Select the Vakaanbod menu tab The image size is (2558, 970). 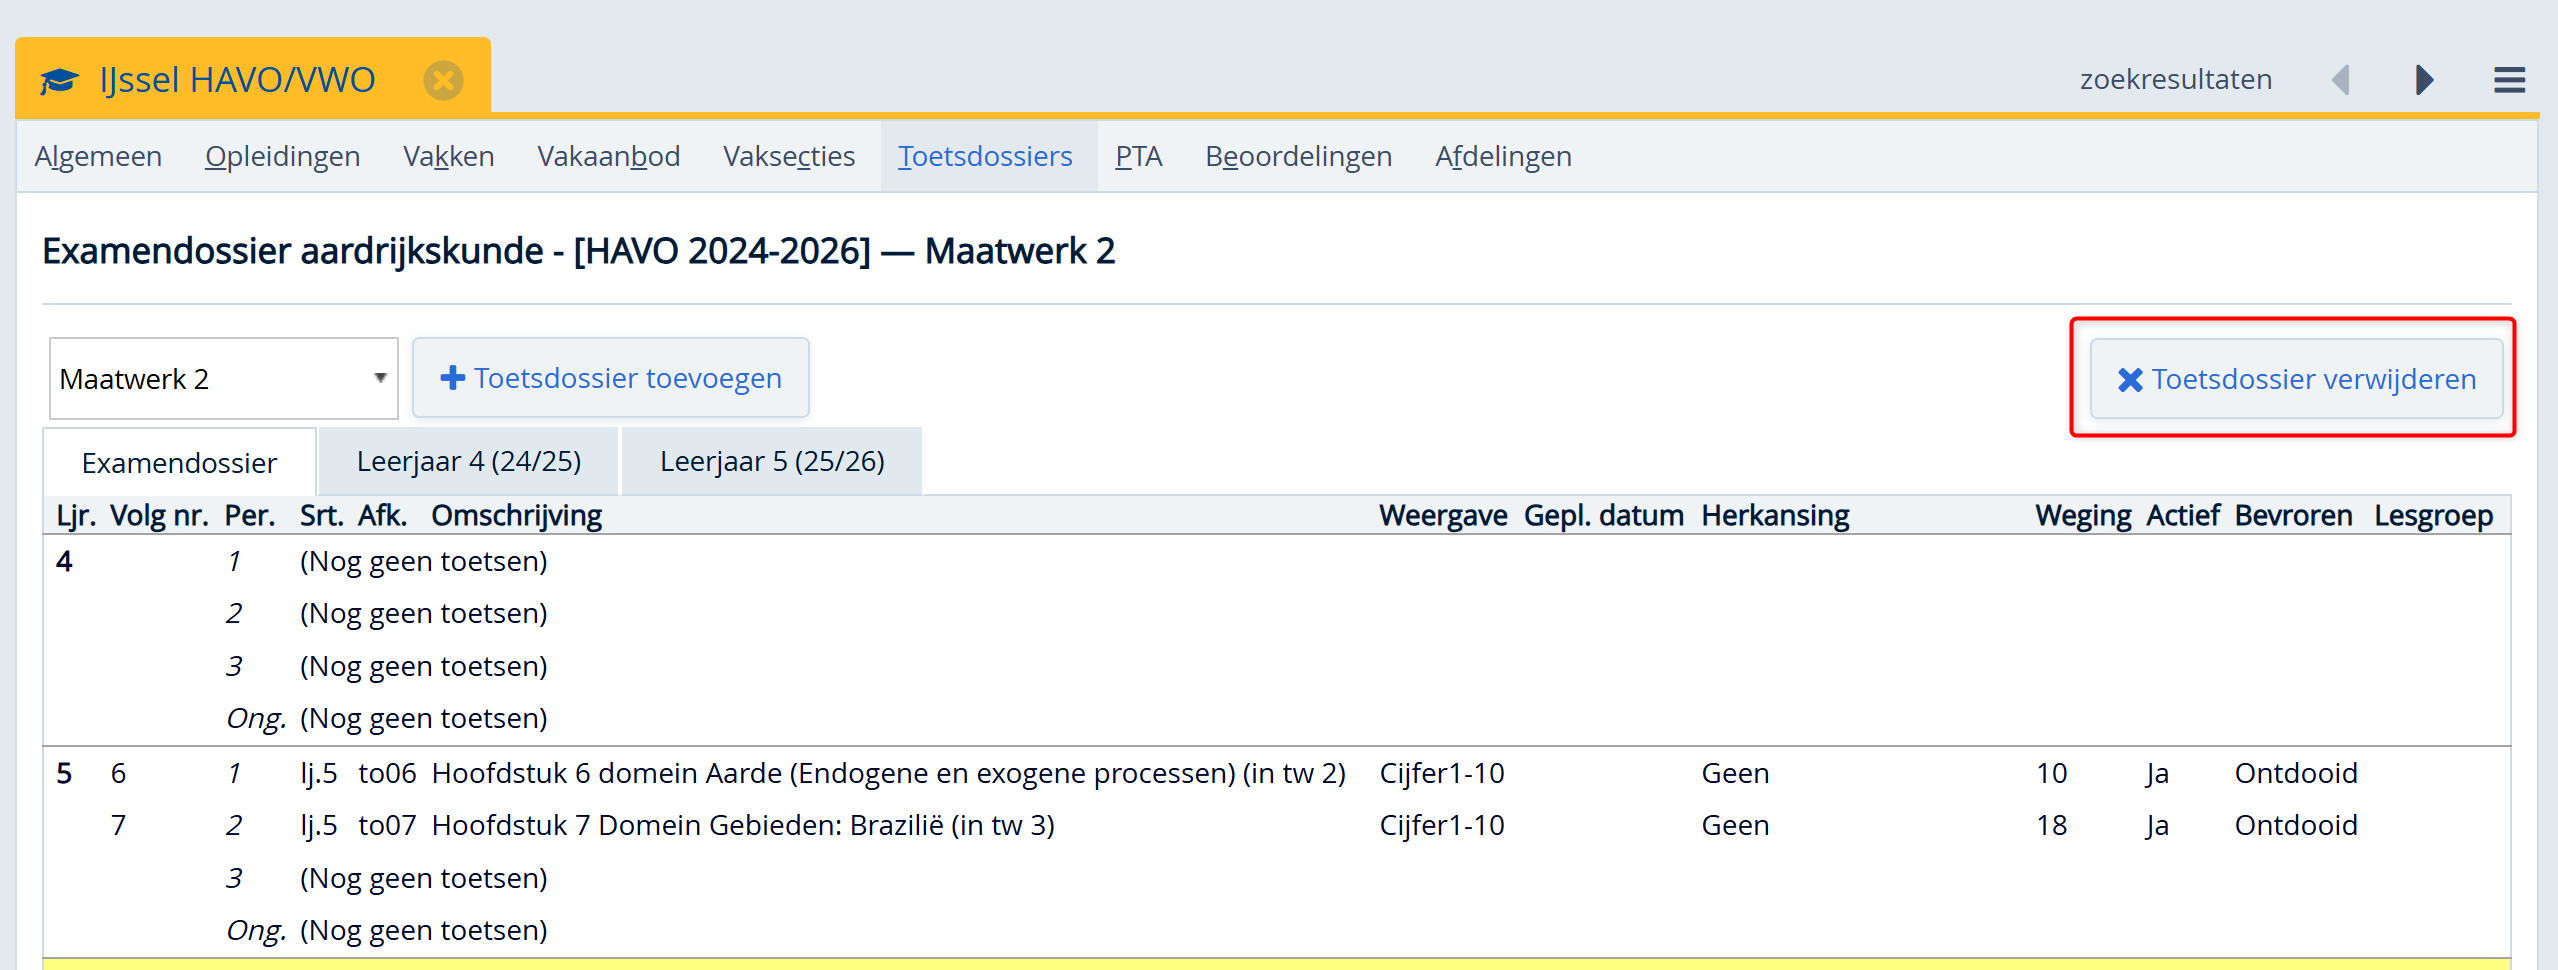coord(608,157)
